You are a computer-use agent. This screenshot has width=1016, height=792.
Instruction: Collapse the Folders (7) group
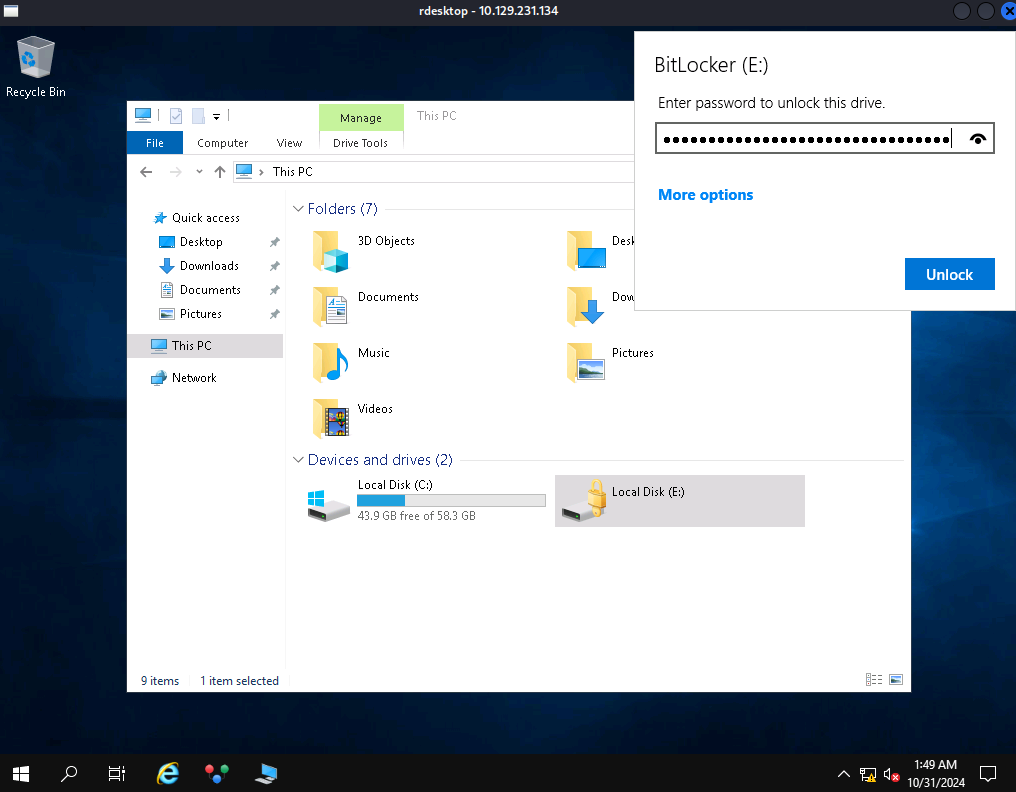click(x=298, y=209)
